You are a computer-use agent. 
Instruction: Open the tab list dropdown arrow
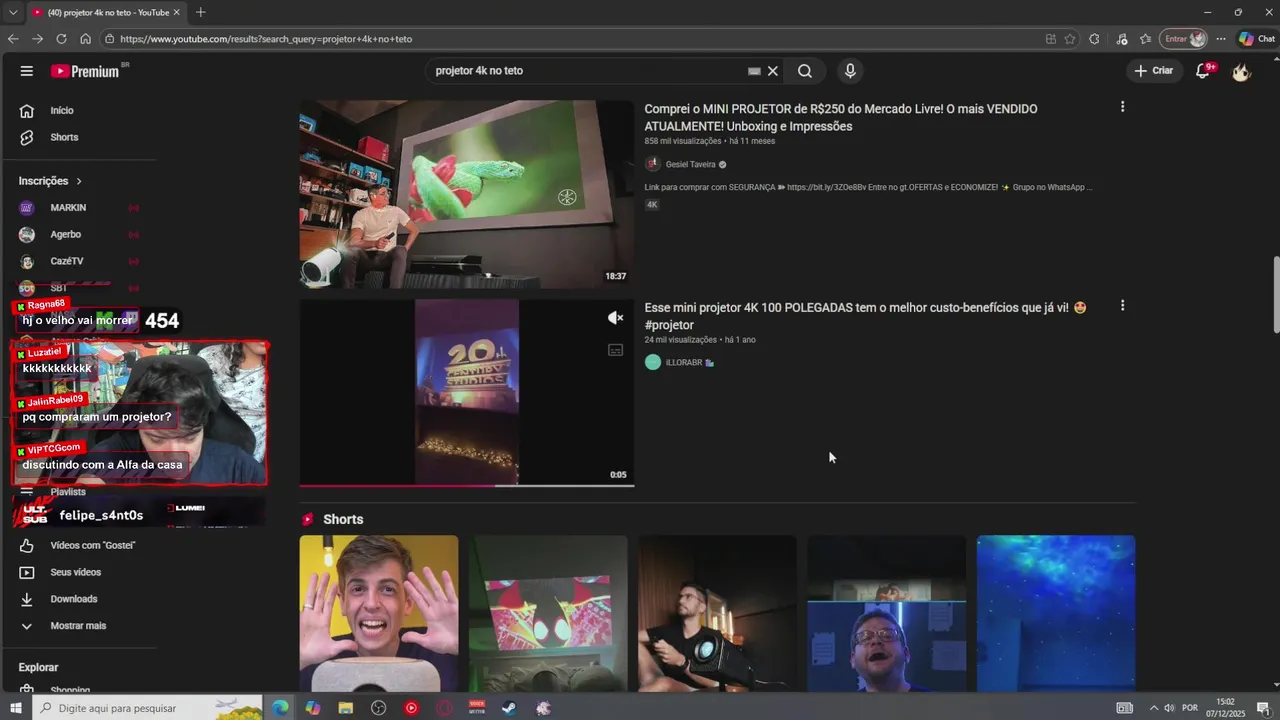(13, 12)
